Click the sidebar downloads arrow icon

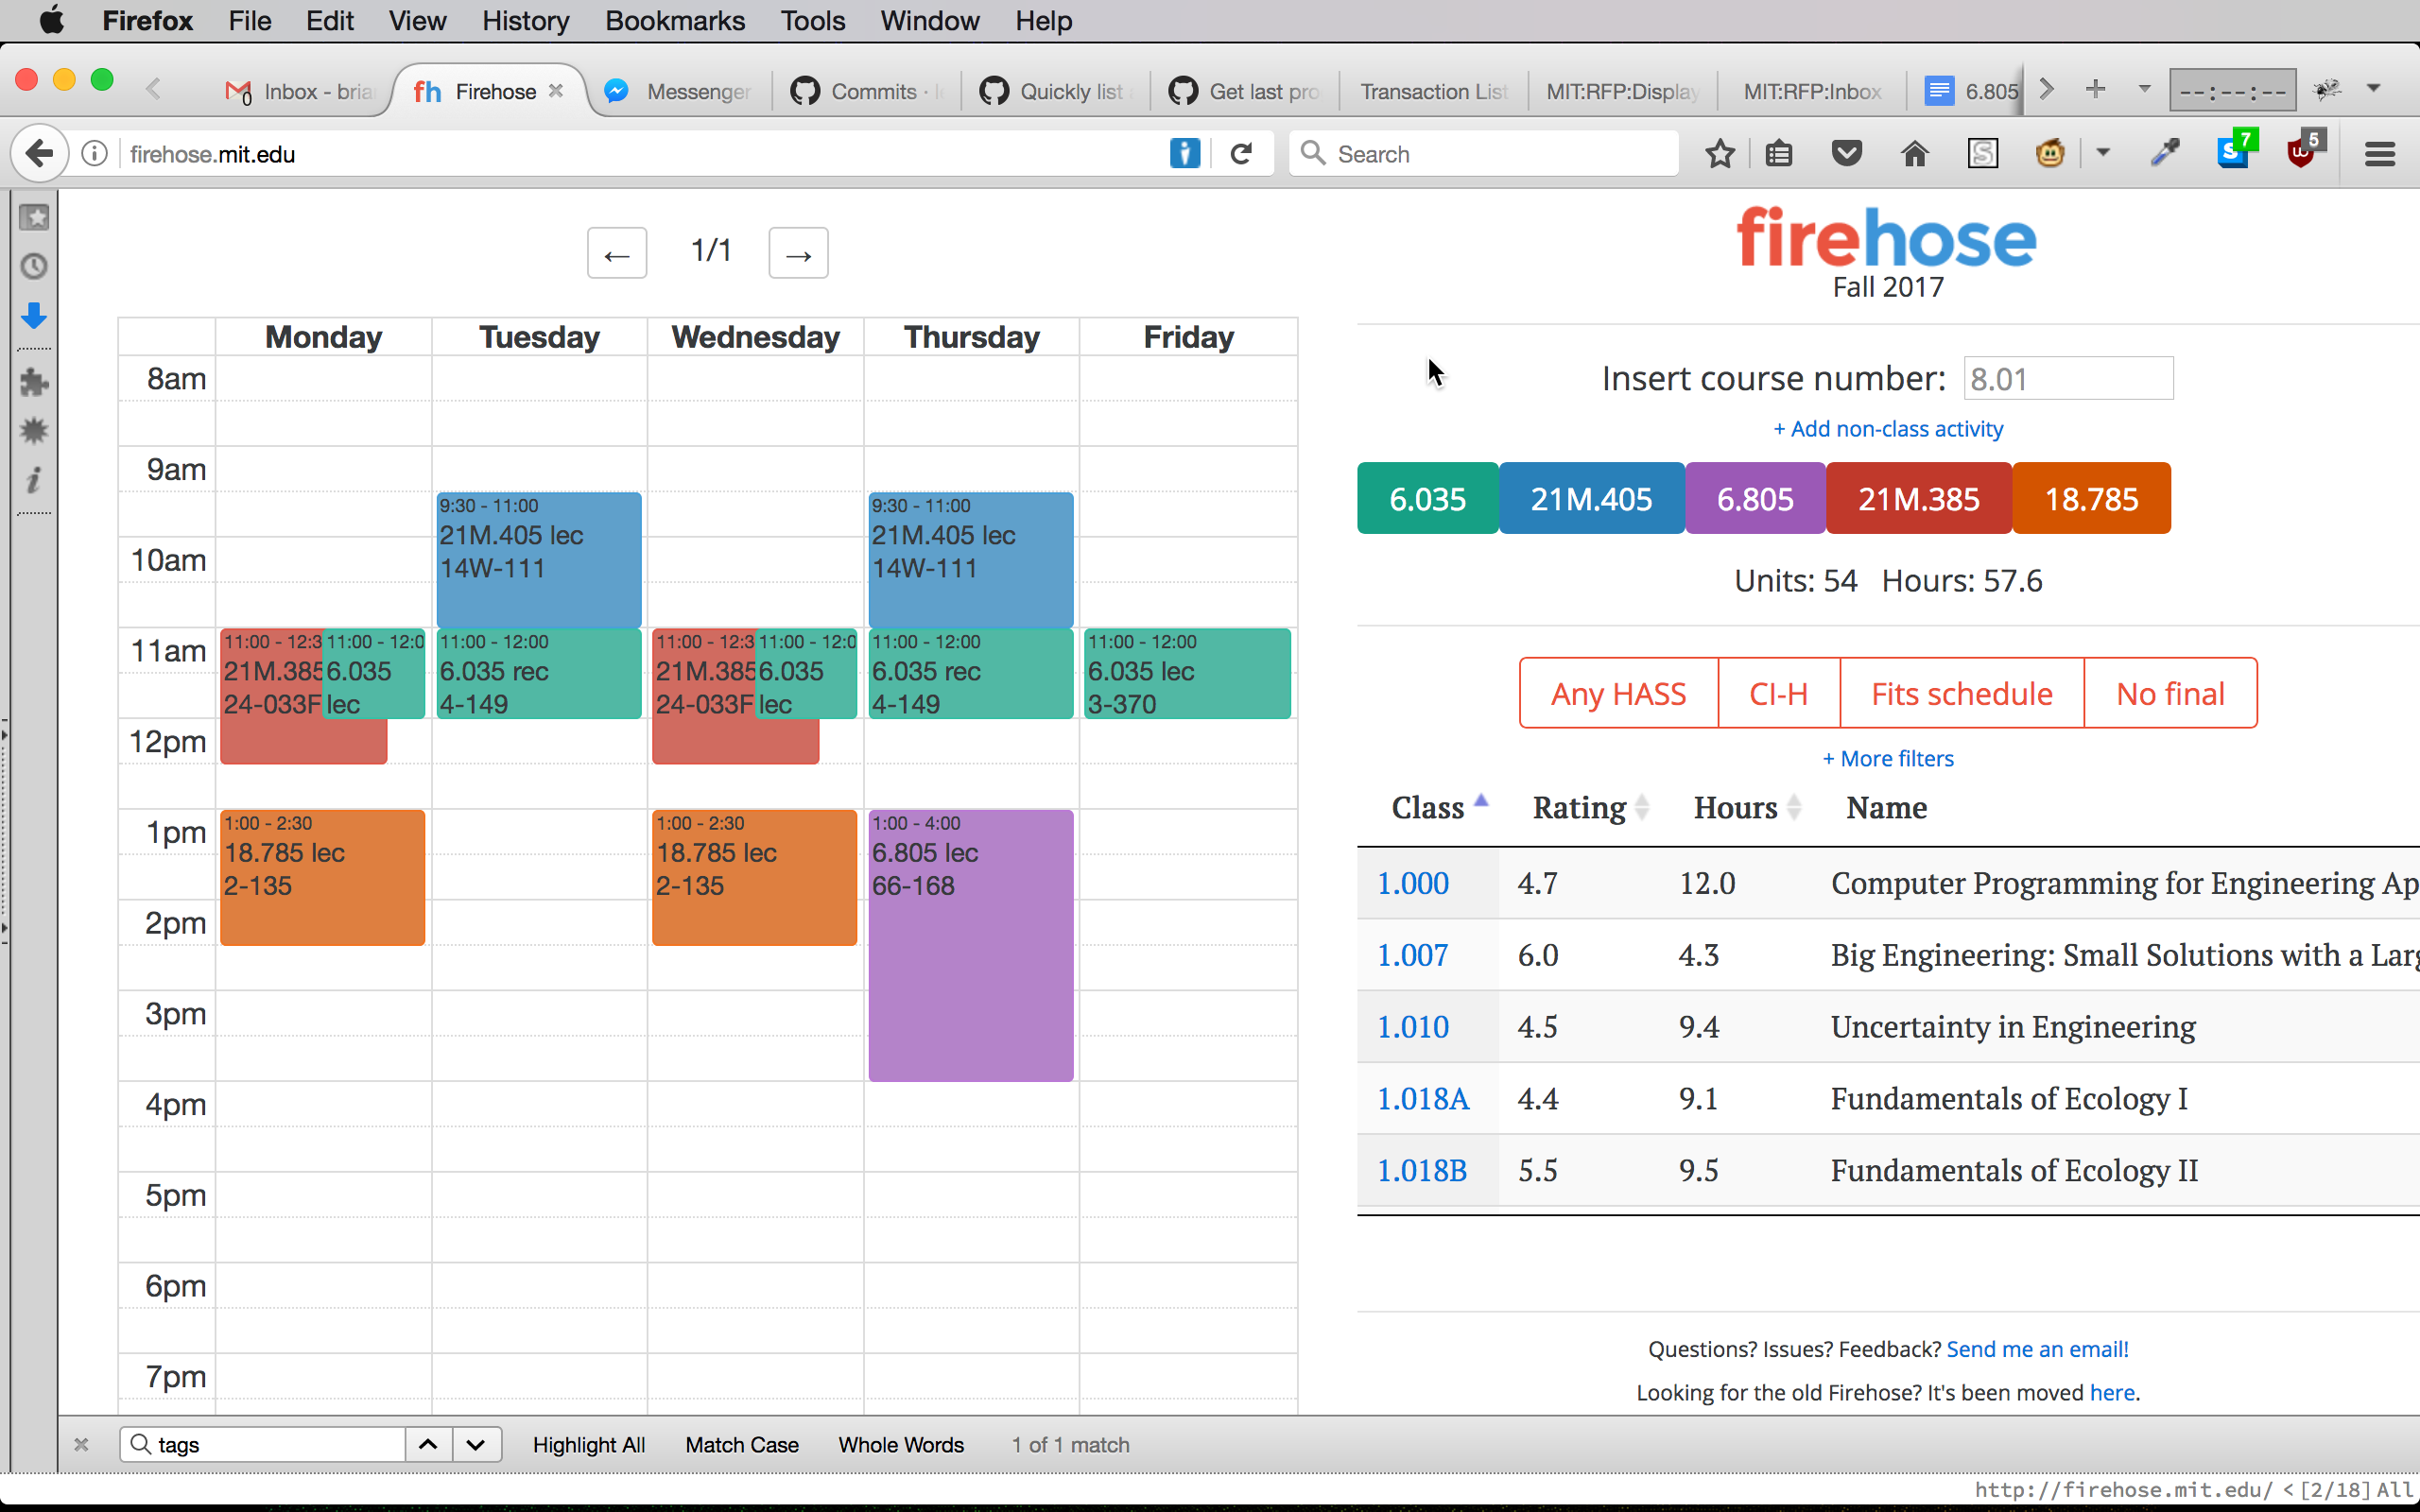(34, 316)
